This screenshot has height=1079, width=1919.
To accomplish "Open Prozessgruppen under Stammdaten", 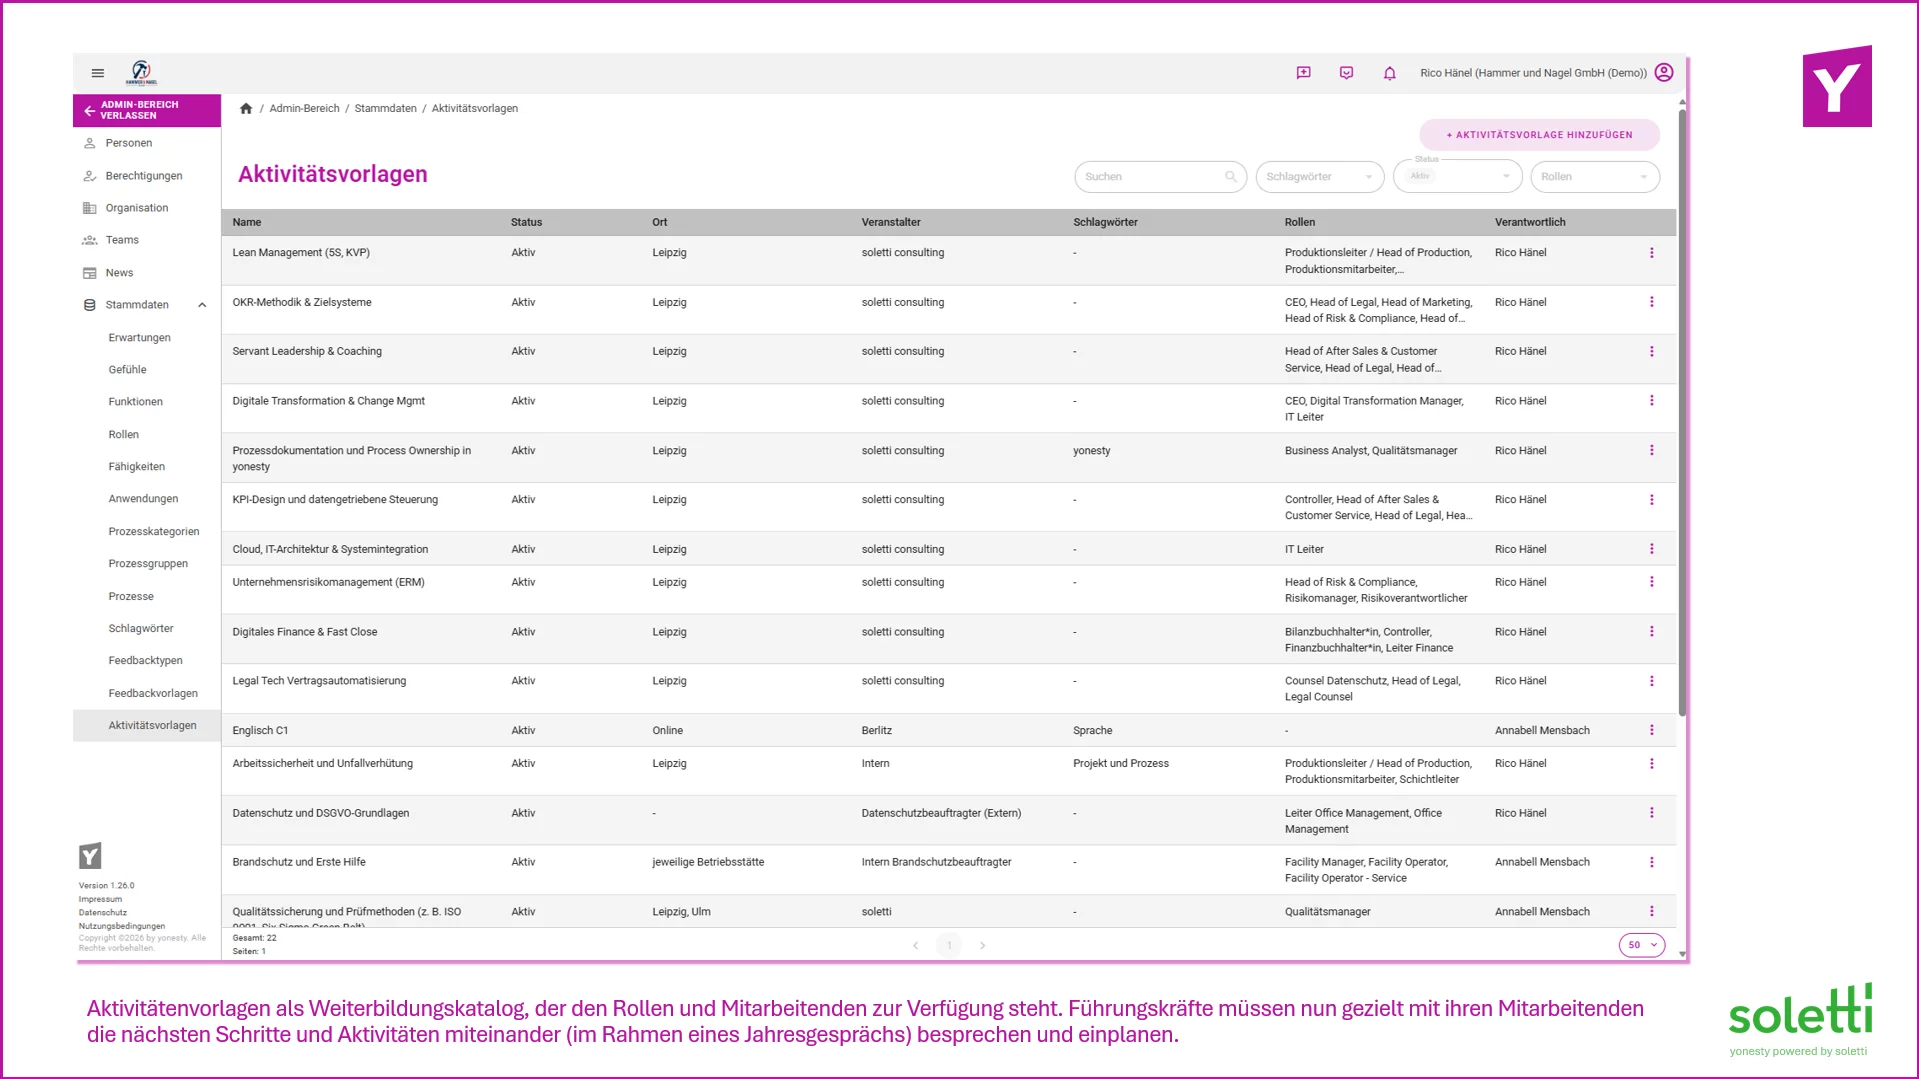I will 147,564.
